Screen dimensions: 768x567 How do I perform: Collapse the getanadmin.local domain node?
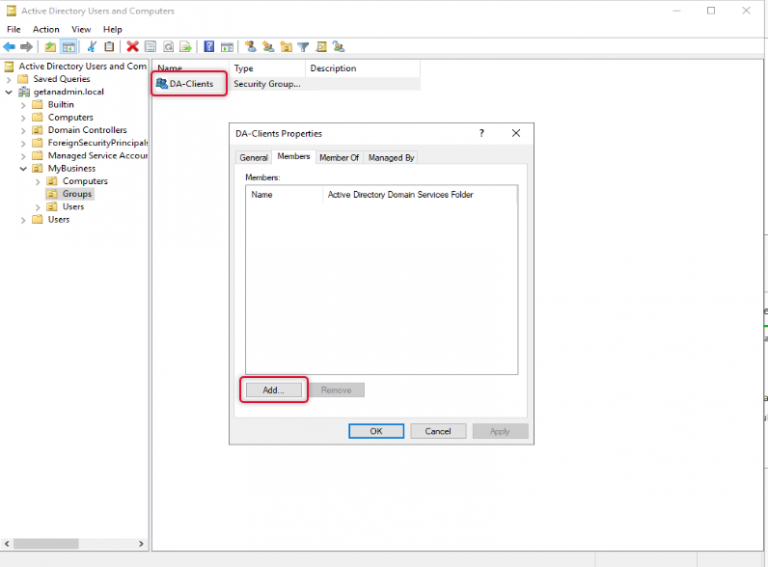point(8,92)
